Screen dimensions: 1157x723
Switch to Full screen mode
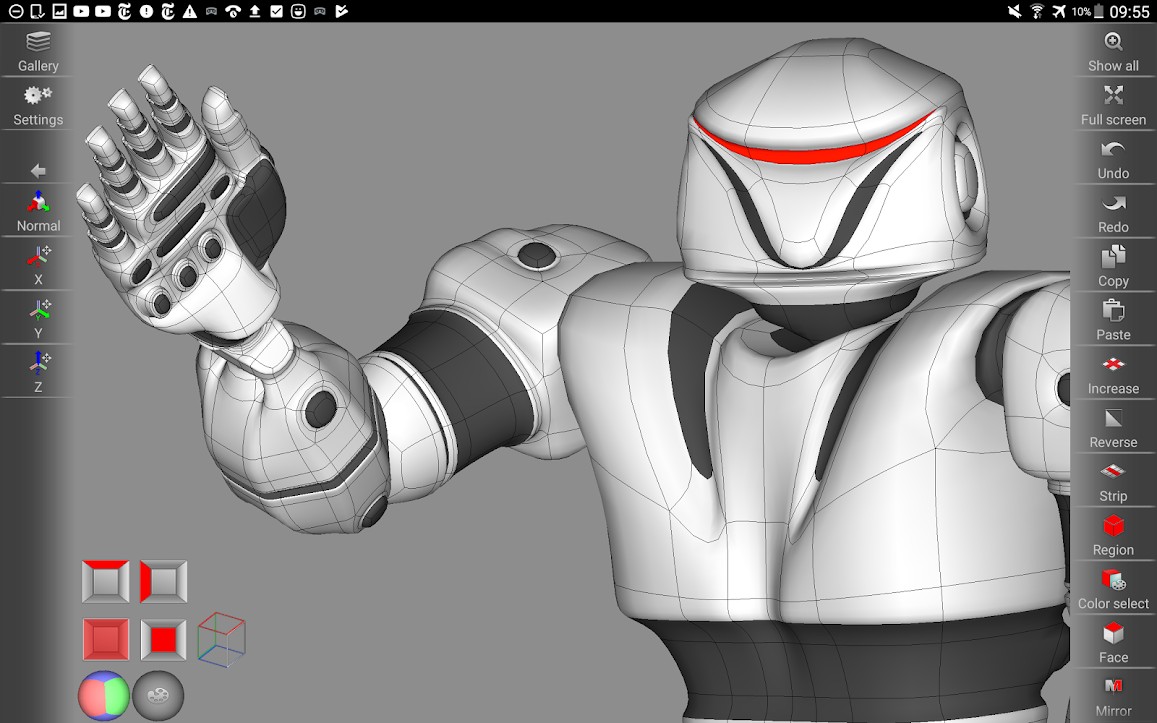click(1113, 105)
